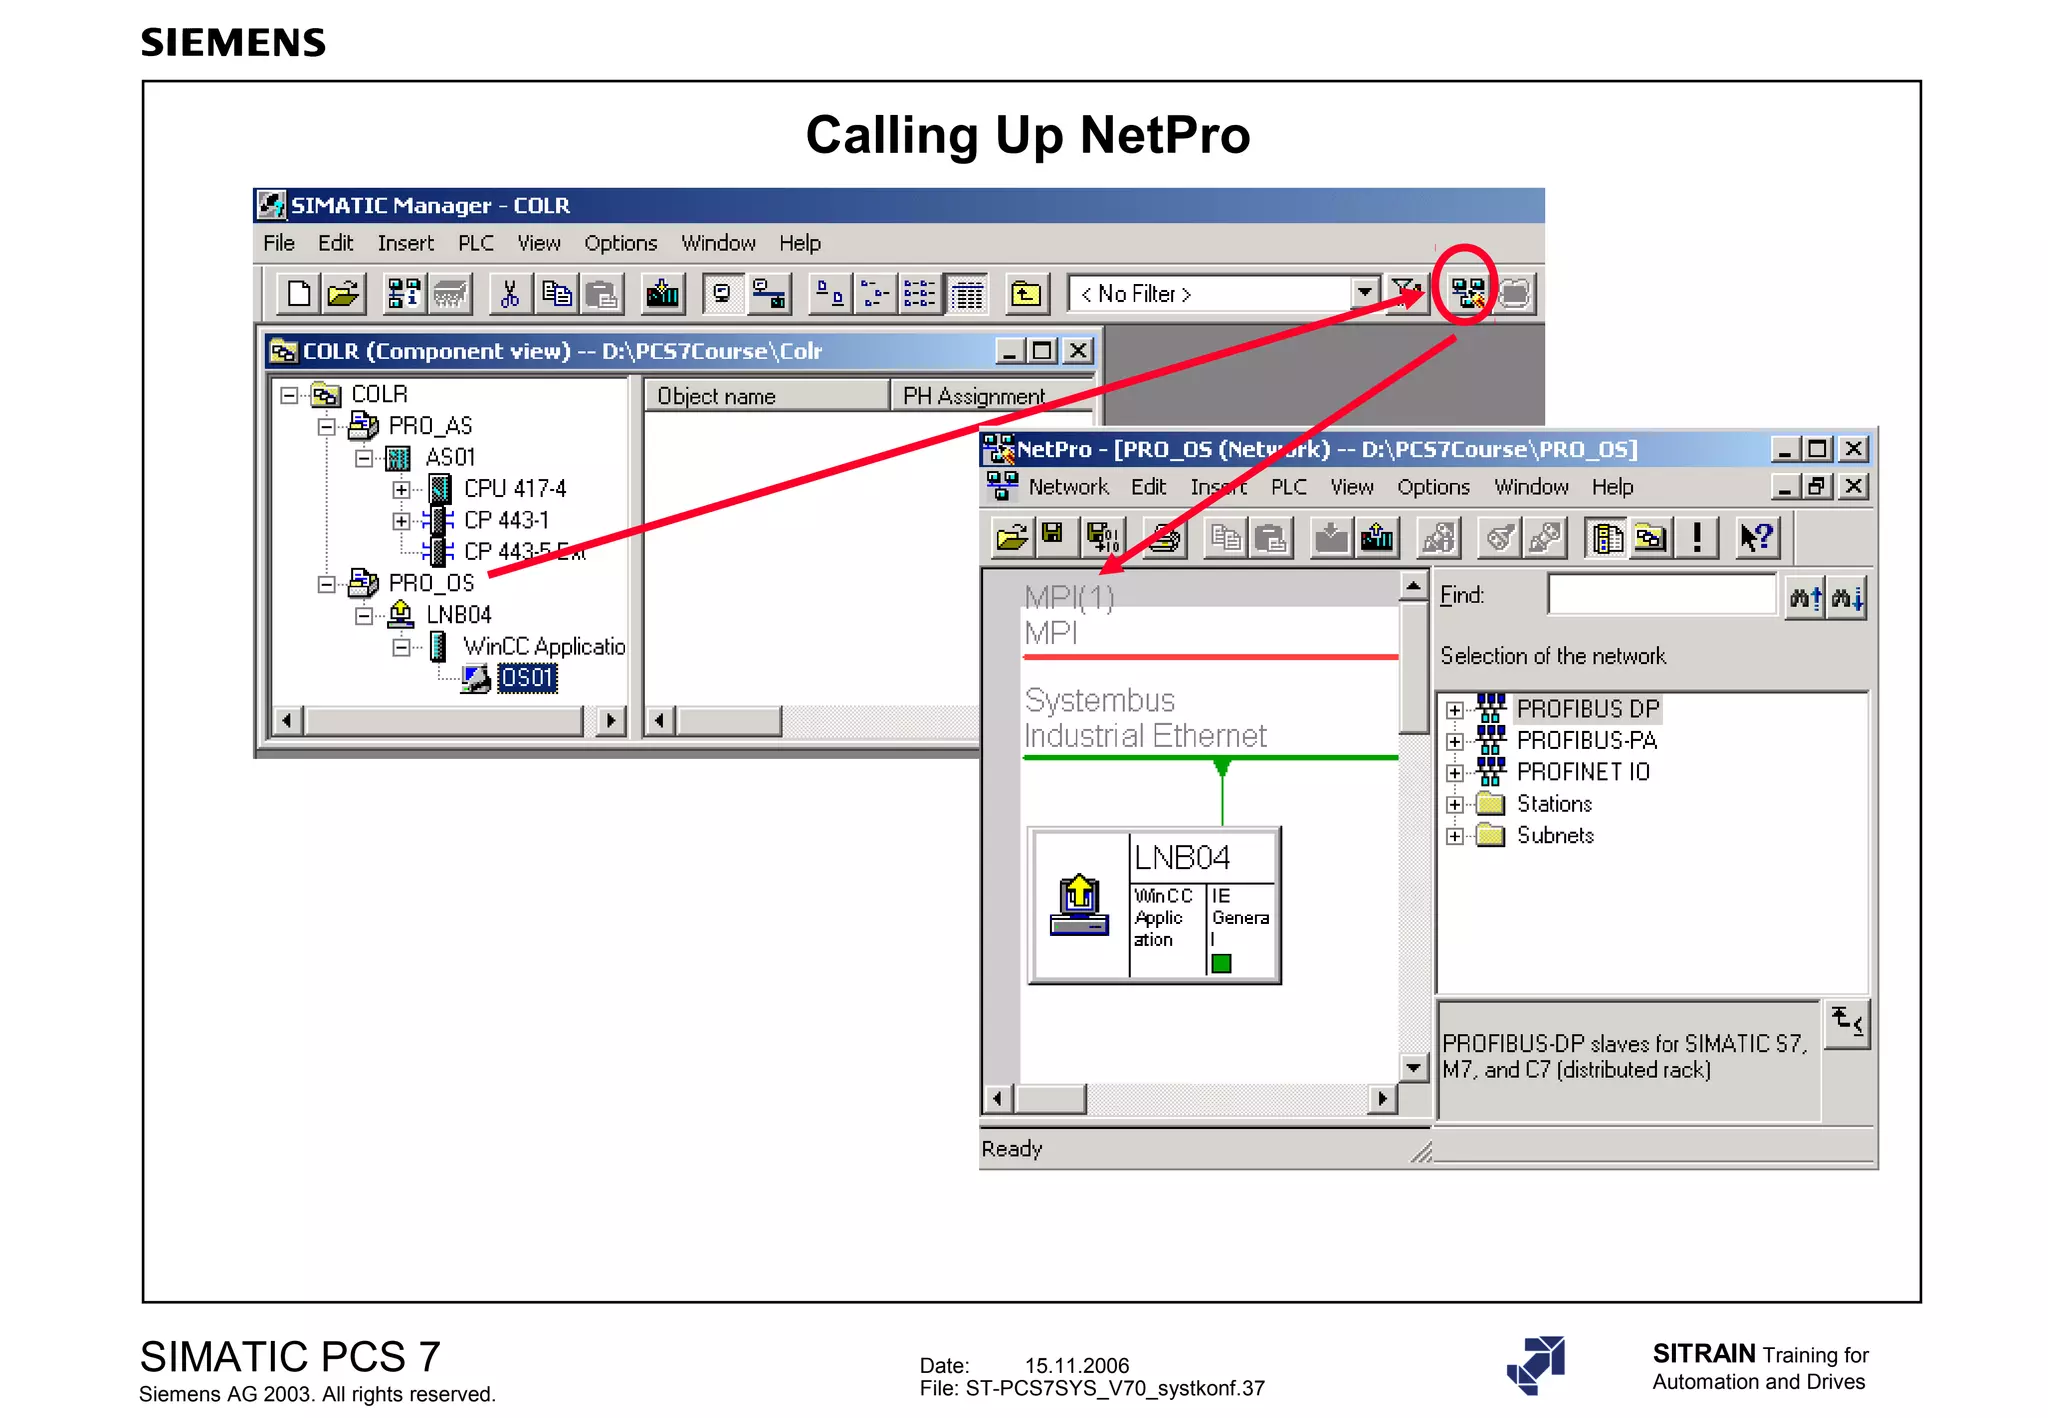Click exclamation Check Consistency icon in NetPro

tap(1697, 538)
